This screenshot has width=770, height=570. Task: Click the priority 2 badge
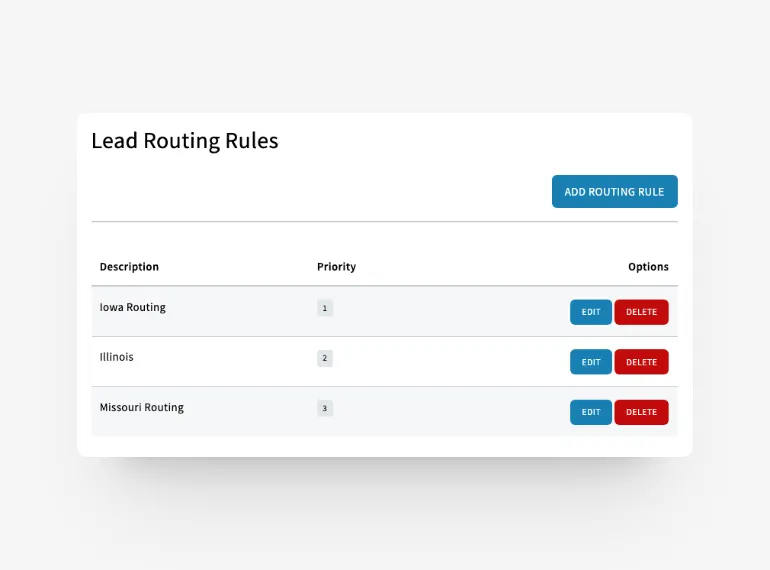pyautogui.click(x=325, y=358)
